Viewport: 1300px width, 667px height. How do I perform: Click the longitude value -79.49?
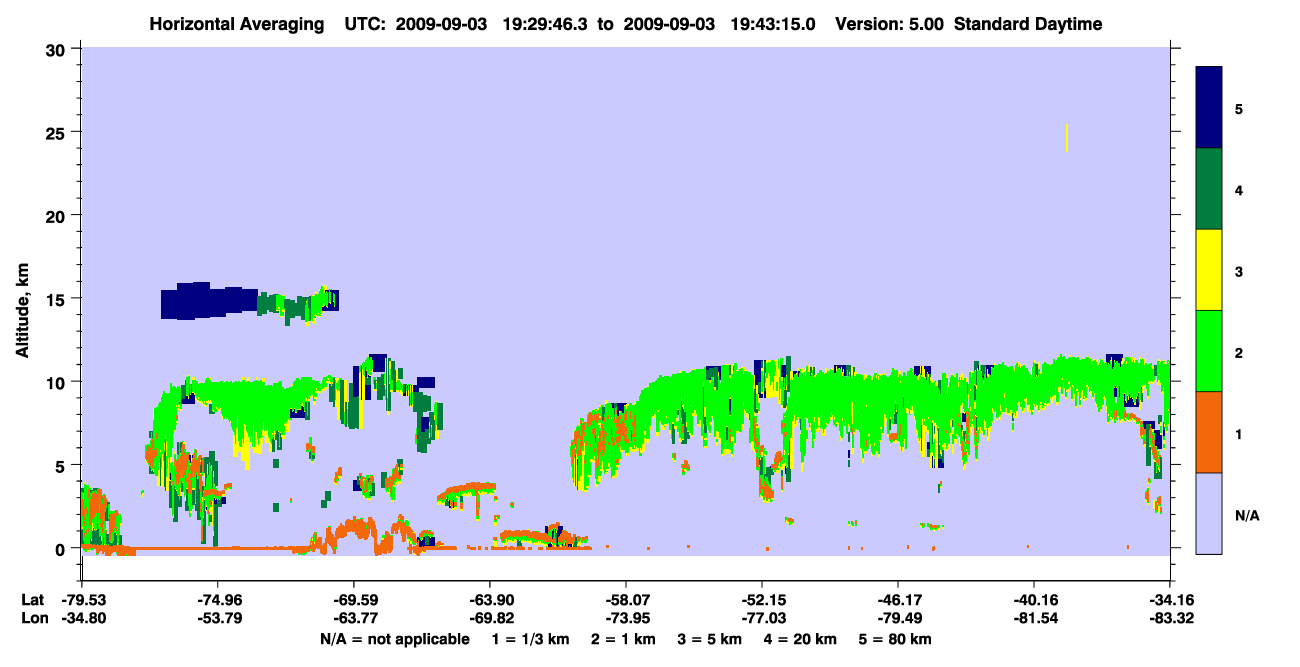pos(897,619)
